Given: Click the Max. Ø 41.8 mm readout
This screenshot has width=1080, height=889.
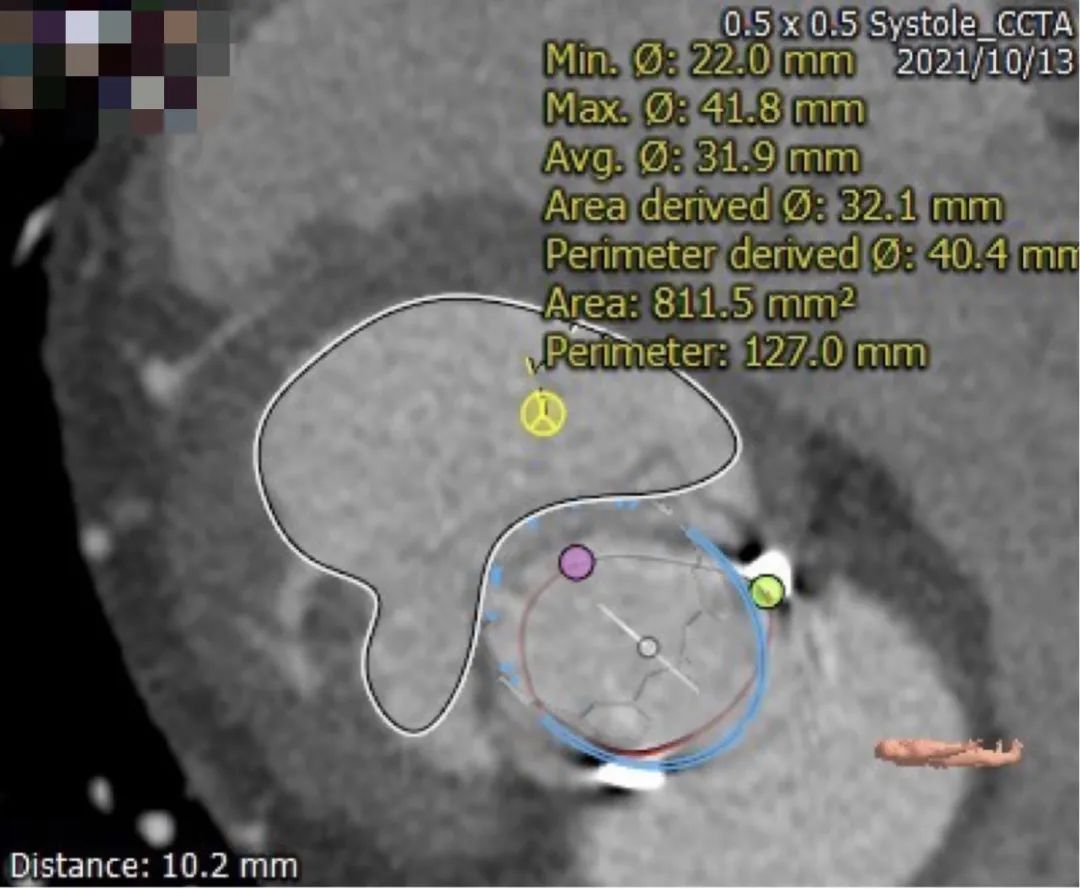Looking at the screenshot, I should pyautogui.click(x=703, y=109).
